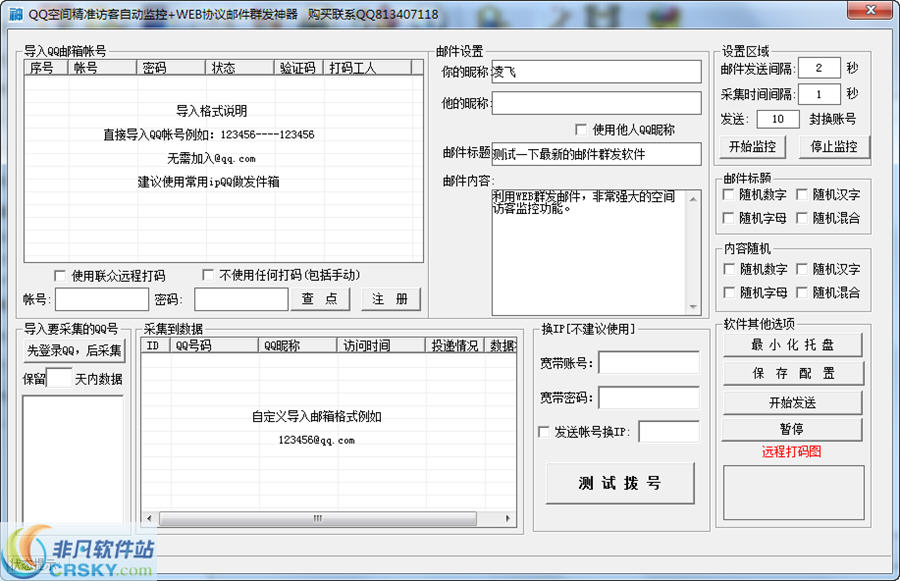Enable 使用他人QQ昵称 checkbox
The height and width of the screenshot is (581, 900).
click(x=581, y=129)
